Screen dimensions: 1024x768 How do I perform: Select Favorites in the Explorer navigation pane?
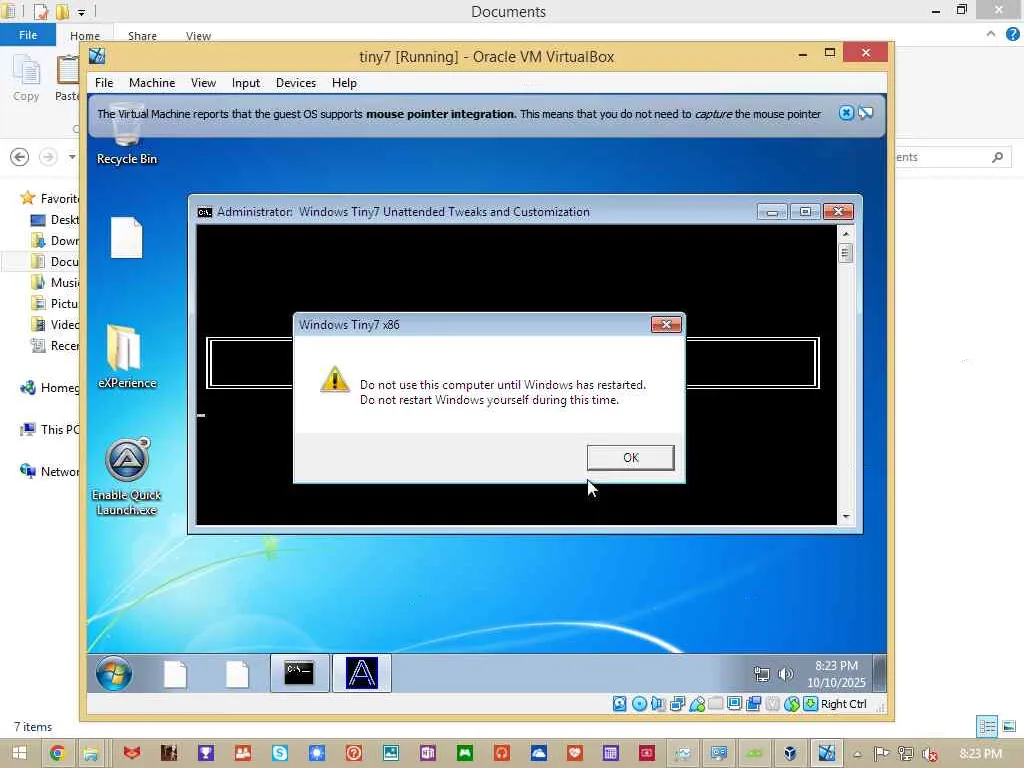50,198
